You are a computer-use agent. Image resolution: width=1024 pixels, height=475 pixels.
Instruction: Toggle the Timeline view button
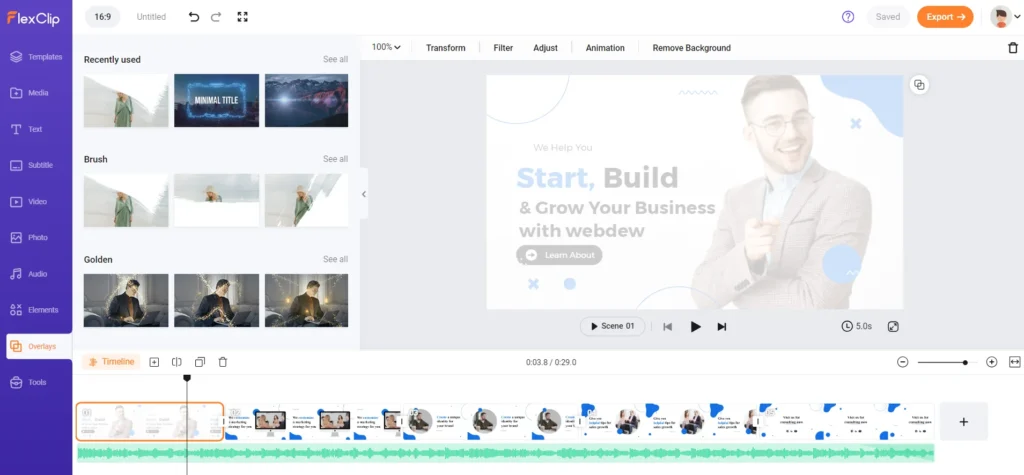[111, 362]
